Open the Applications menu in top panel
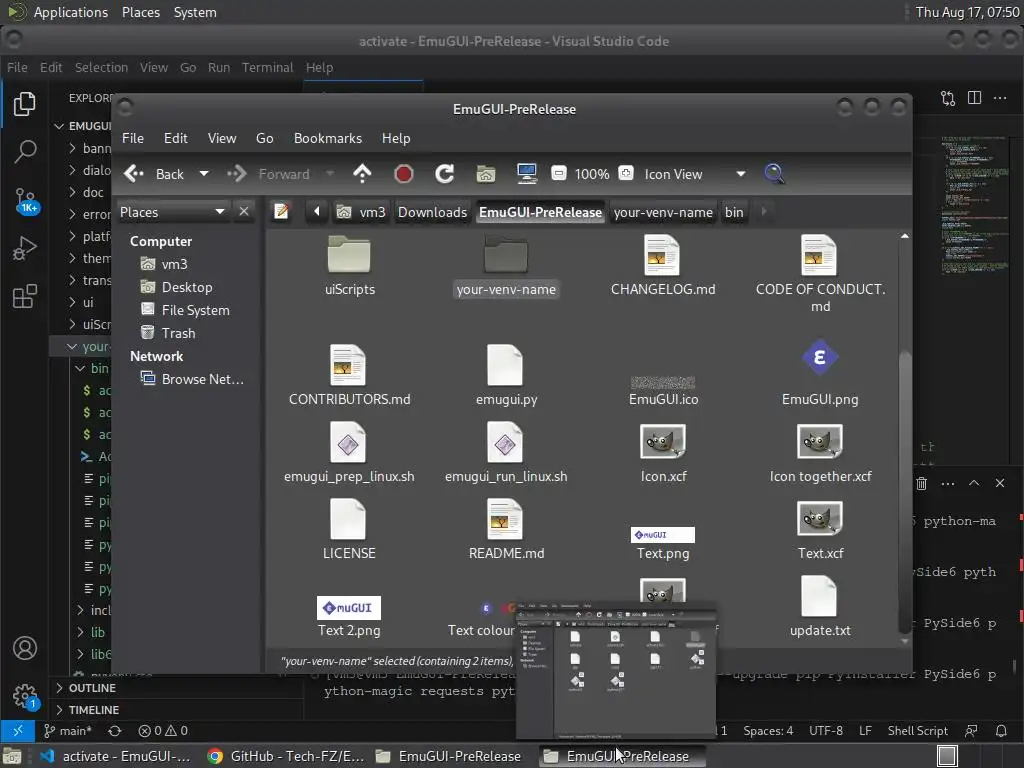The image size is (1024, 768). pyautogui.click(x=71, y=12)
